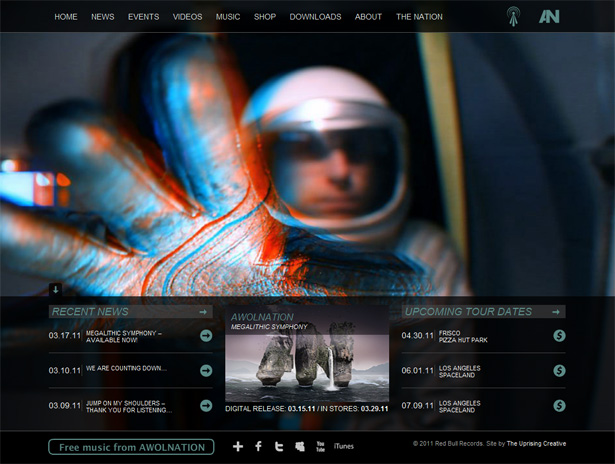The image size is (615, 464).
Task: Open the Facebook icon in footer
Action: [x=258, y=446]
